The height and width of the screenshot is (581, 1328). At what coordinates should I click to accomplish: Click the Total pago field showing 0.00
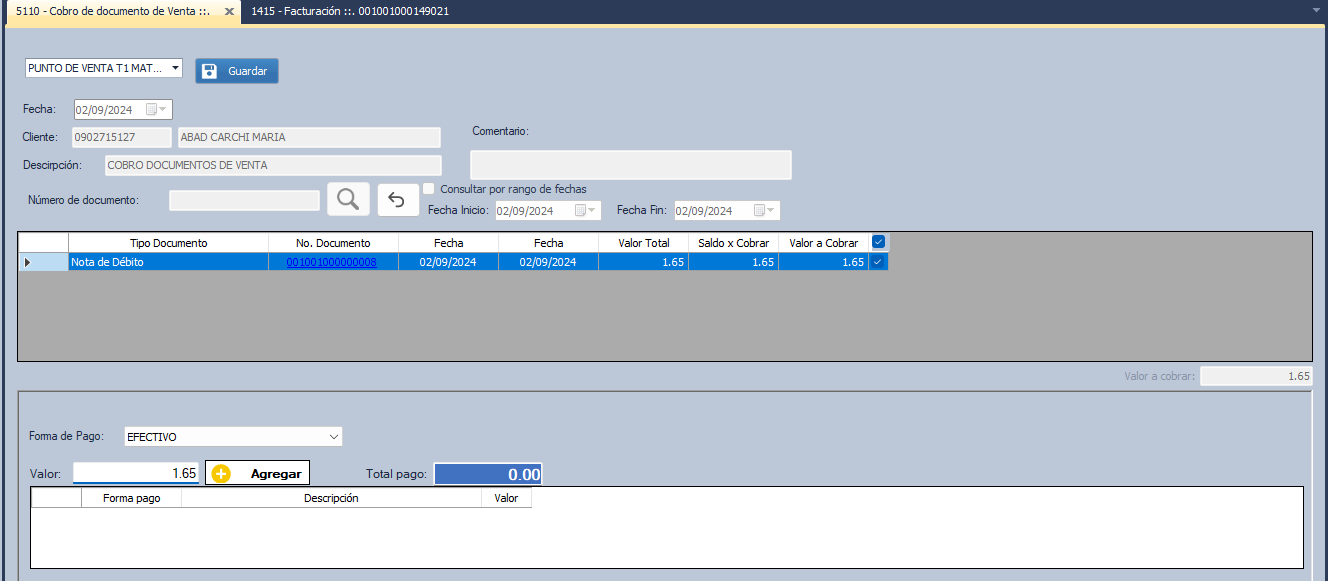[488, 474]
